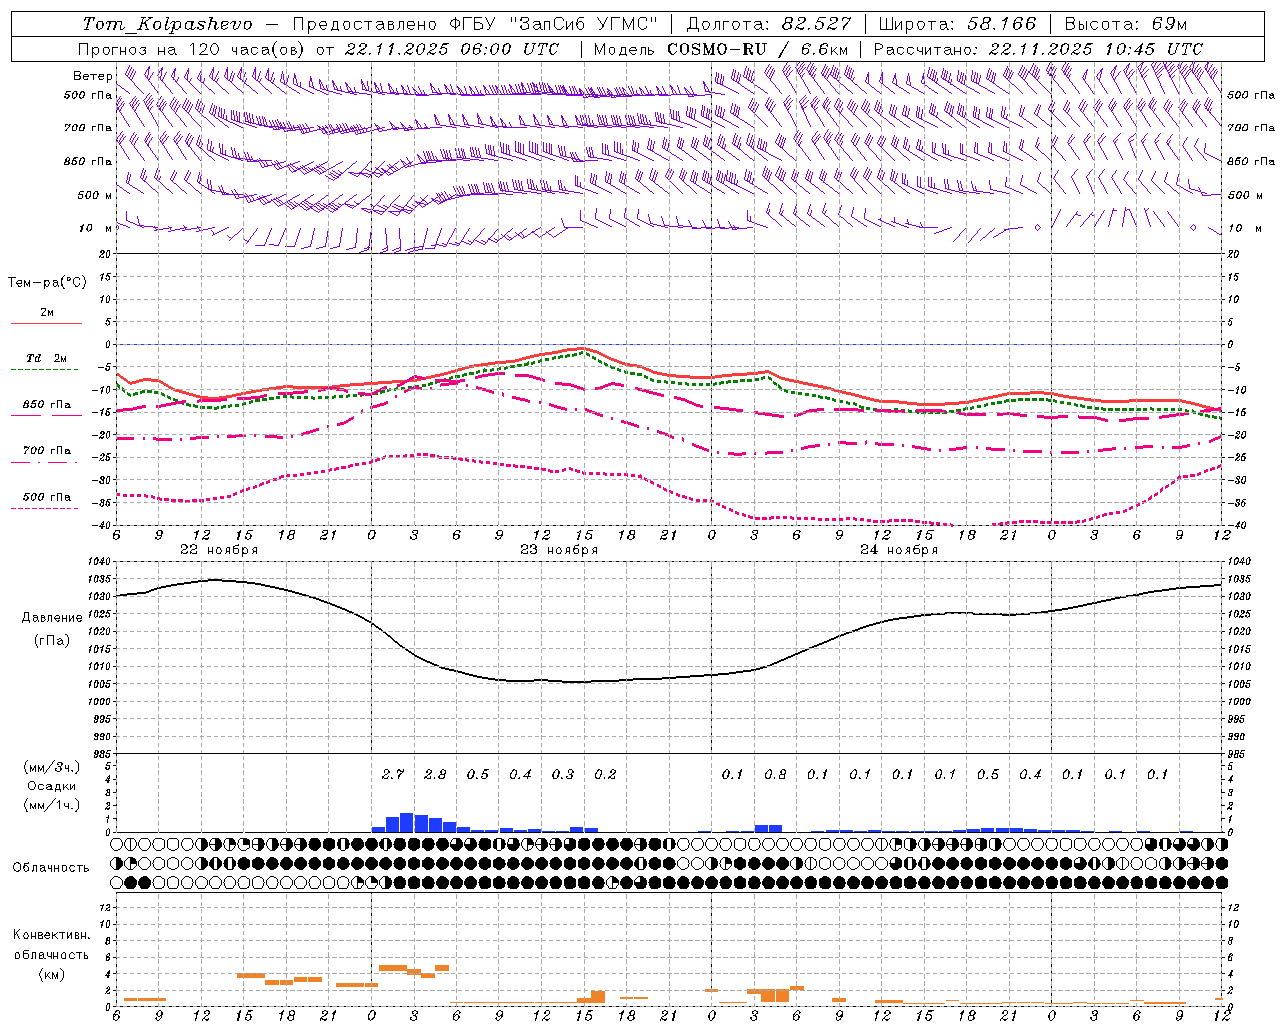The width and height of the screenshot is (1280, 1024).
Task: Click the (мм/1ч.) precipitation unit label
Action: tap(52, 805)
